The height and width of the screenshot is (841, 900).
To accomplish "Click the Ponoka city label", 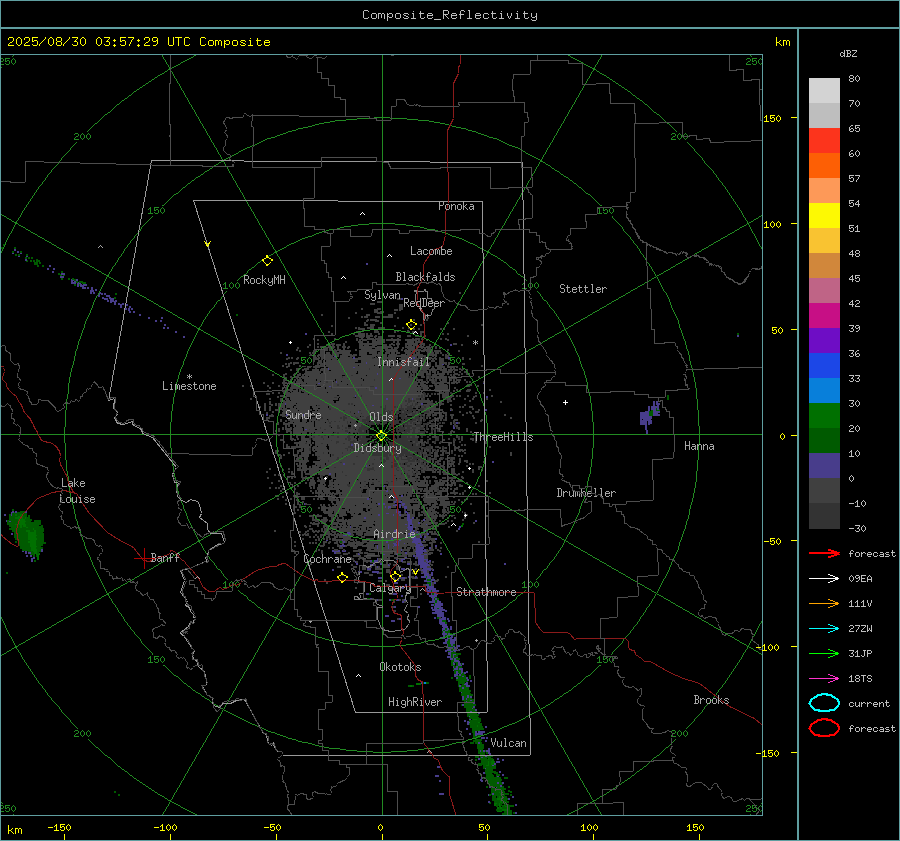I will tap(456, 206).
